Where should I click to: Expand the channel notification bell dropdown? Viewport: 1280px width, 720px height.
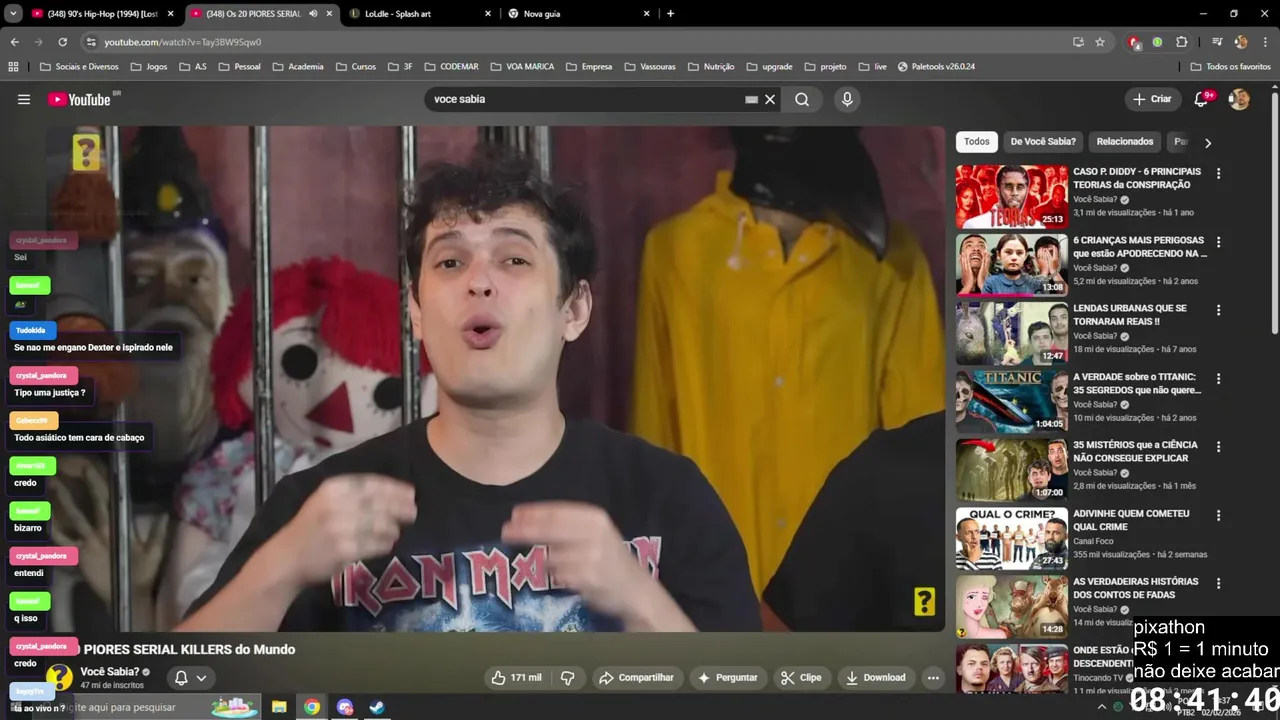[190, 677]
